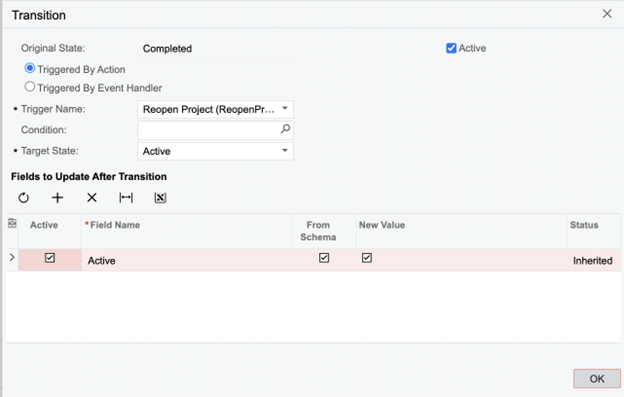
Task: Click the OK button
Action: [597, 378]
